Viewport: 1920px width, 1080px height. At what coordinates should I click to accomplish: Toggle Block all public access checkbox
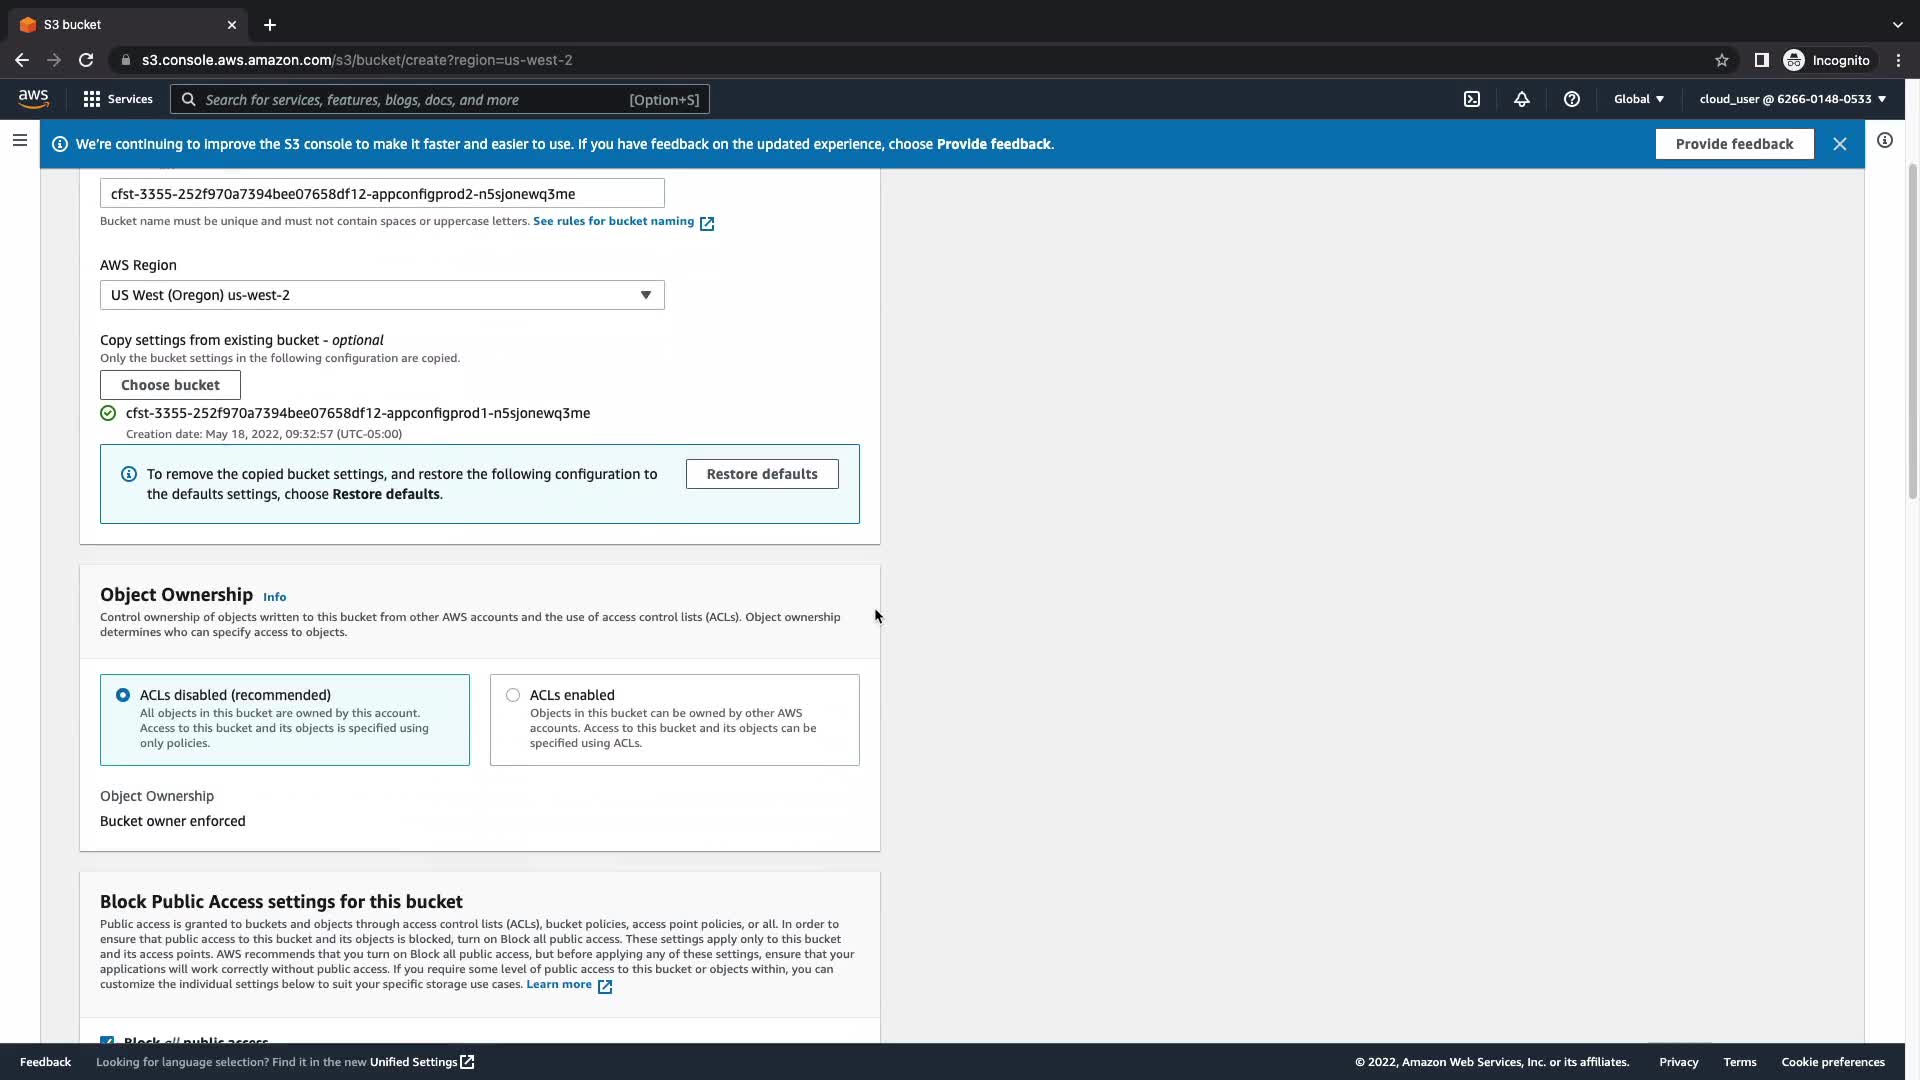pyautogui.click(x=107, y=1041)
